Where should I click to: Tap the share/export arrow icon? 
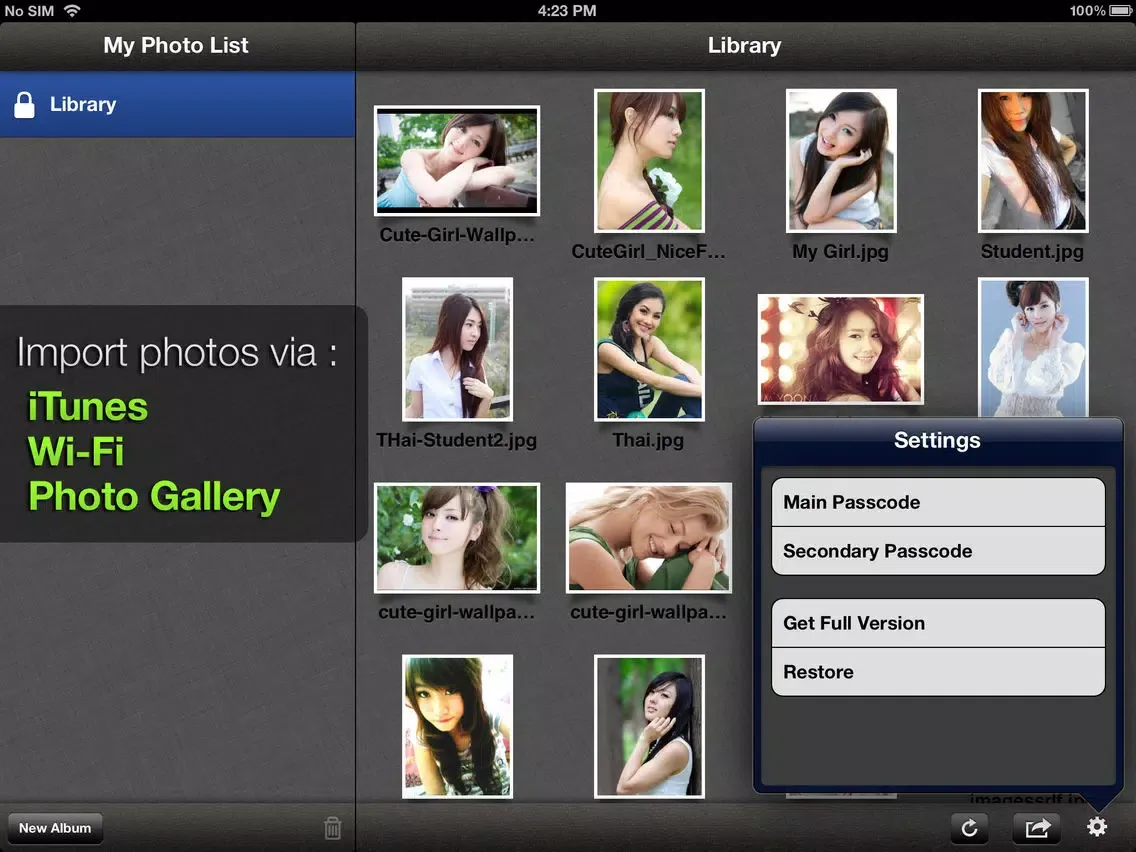1036,827
